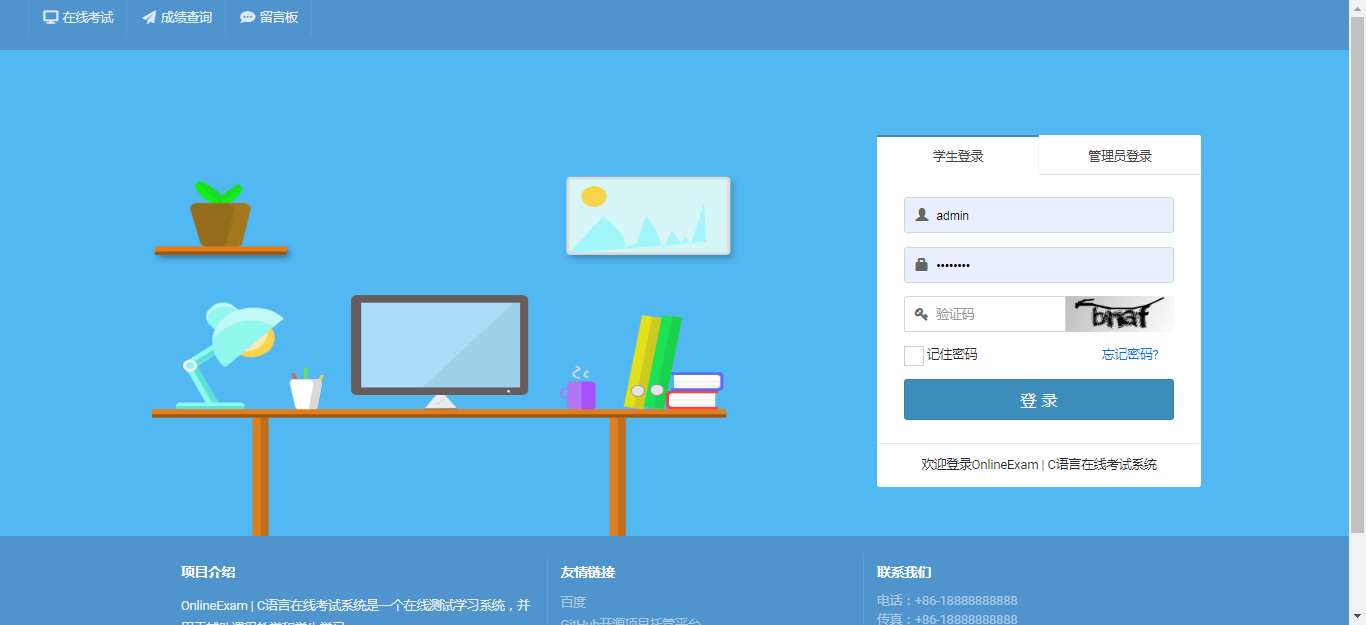
Task: Click the user icon in the username field
Action: [x=921, y=215]
